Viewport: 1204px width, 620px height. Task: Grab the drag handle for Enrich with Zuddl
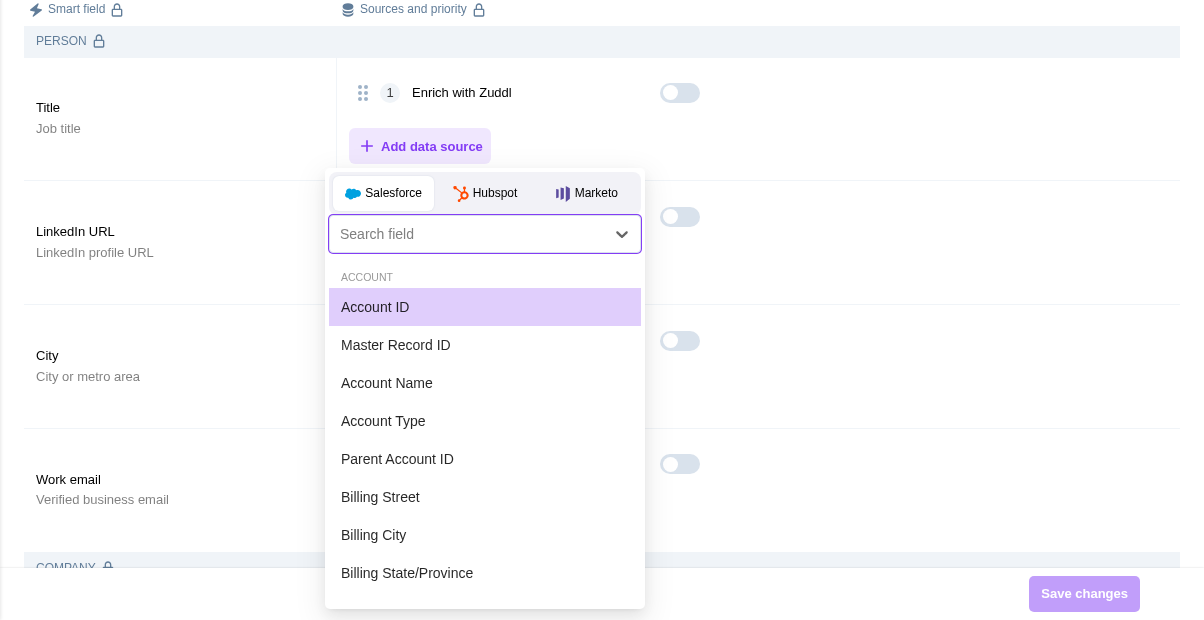[363, 93]
